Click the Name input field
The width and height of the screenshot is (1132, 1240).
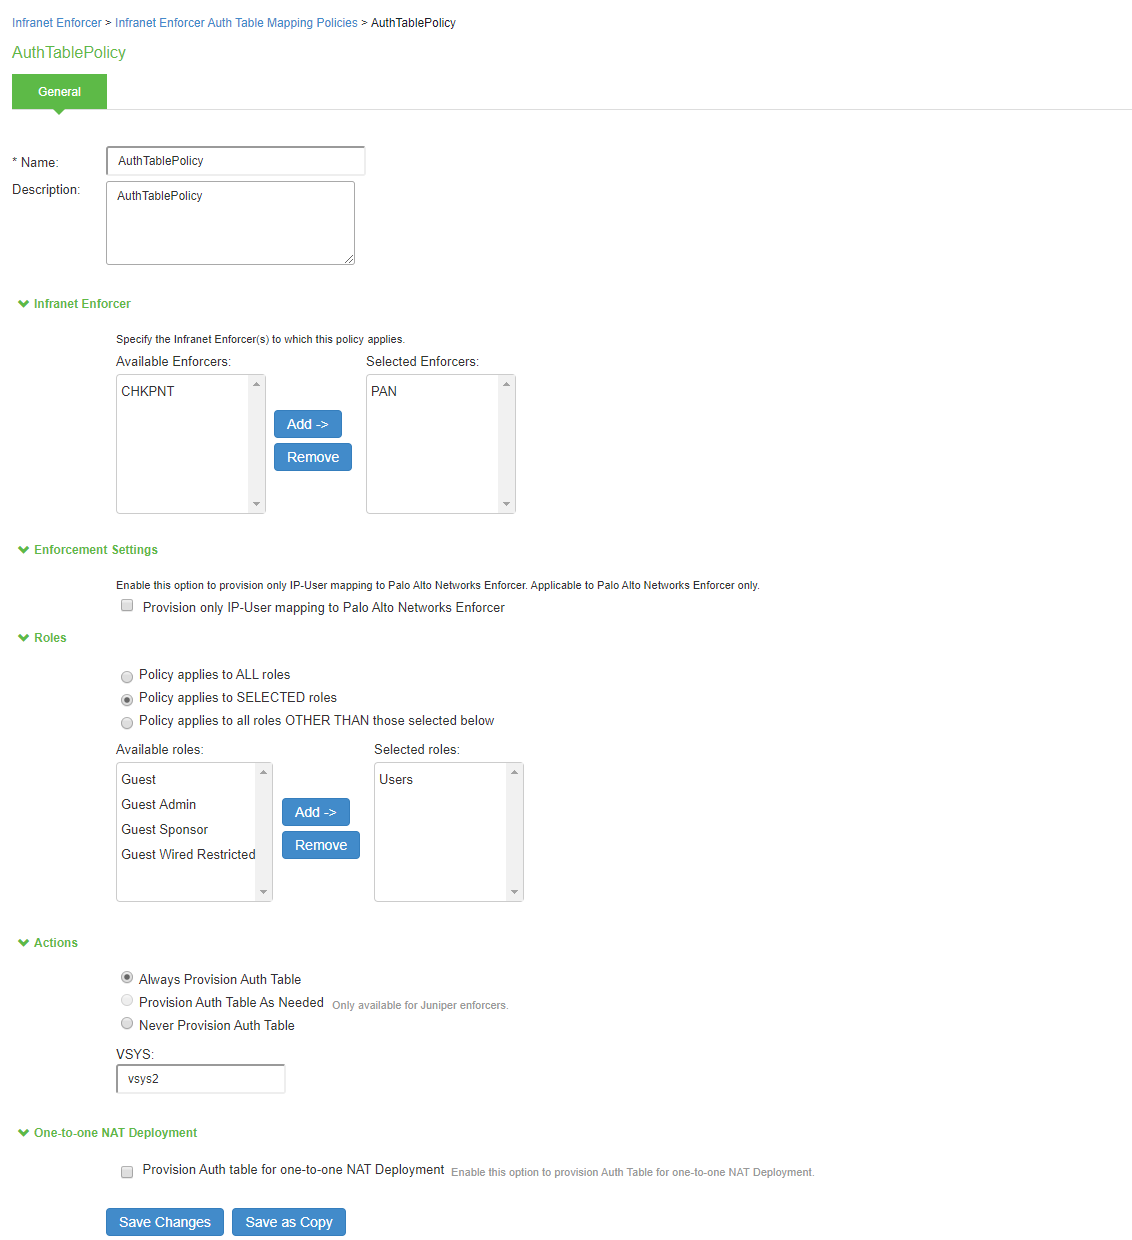(x=236, y=161)
